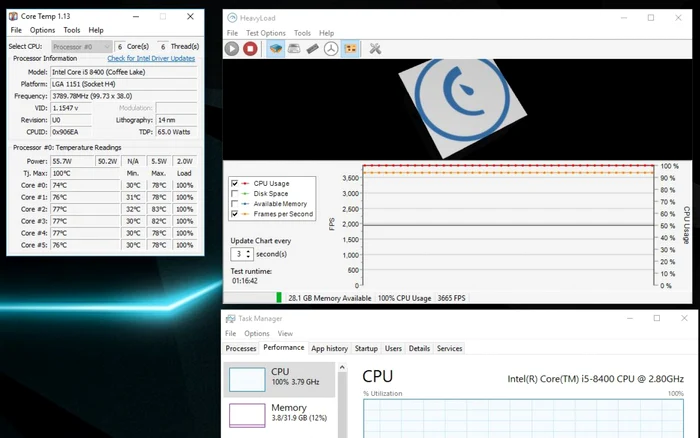Click the Core #0 temperature 74°C
The height and width of the screenshot is (438, 700).
coord(85,185)
